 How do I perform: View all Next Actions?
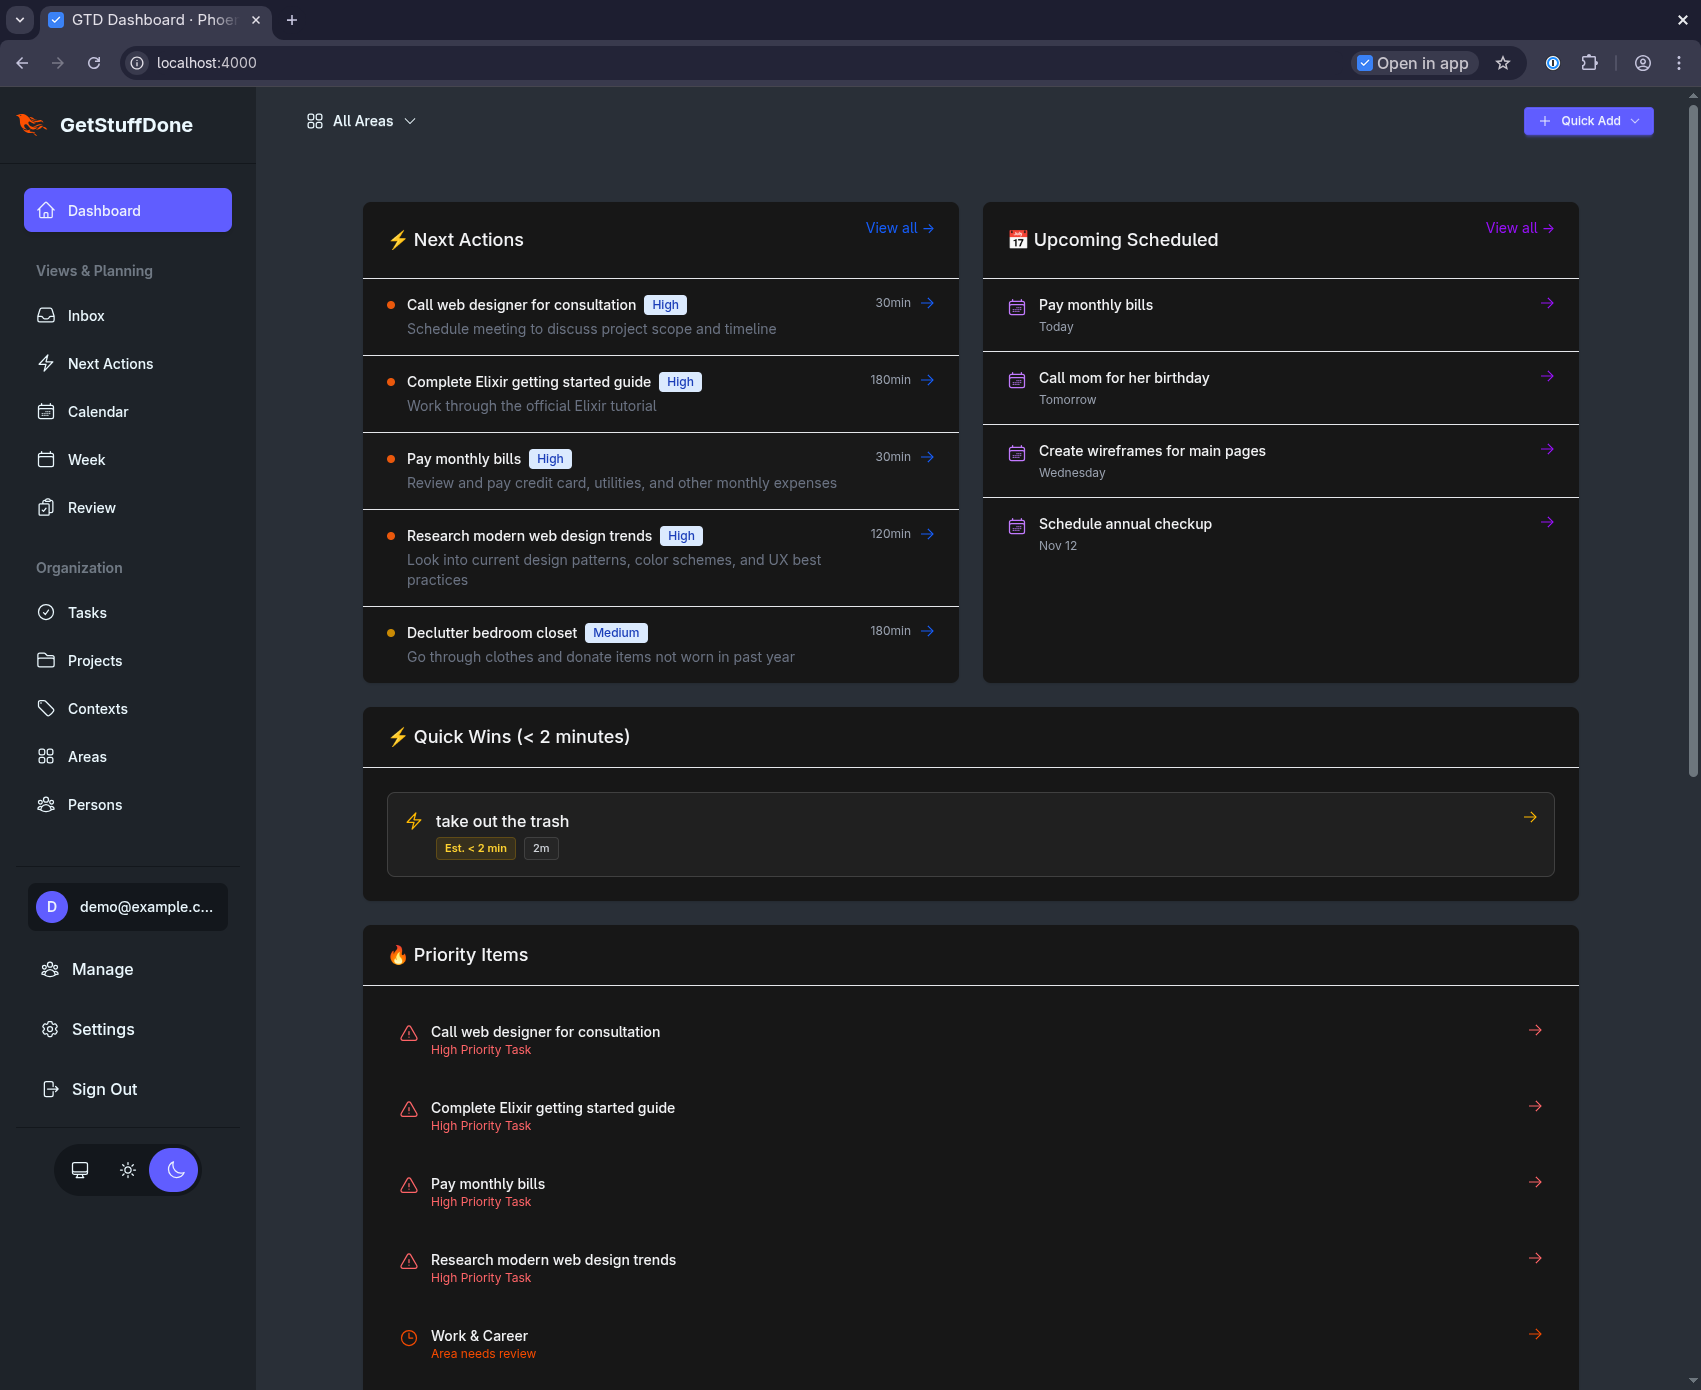pos(900,228)
